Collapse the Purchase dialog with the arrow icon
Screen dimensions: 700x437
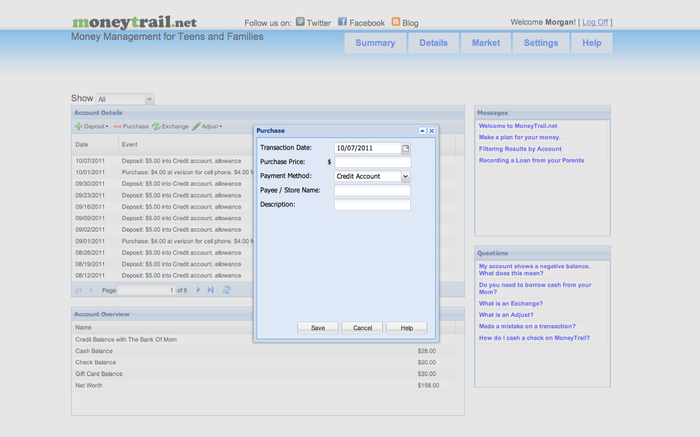coord(422,130)
